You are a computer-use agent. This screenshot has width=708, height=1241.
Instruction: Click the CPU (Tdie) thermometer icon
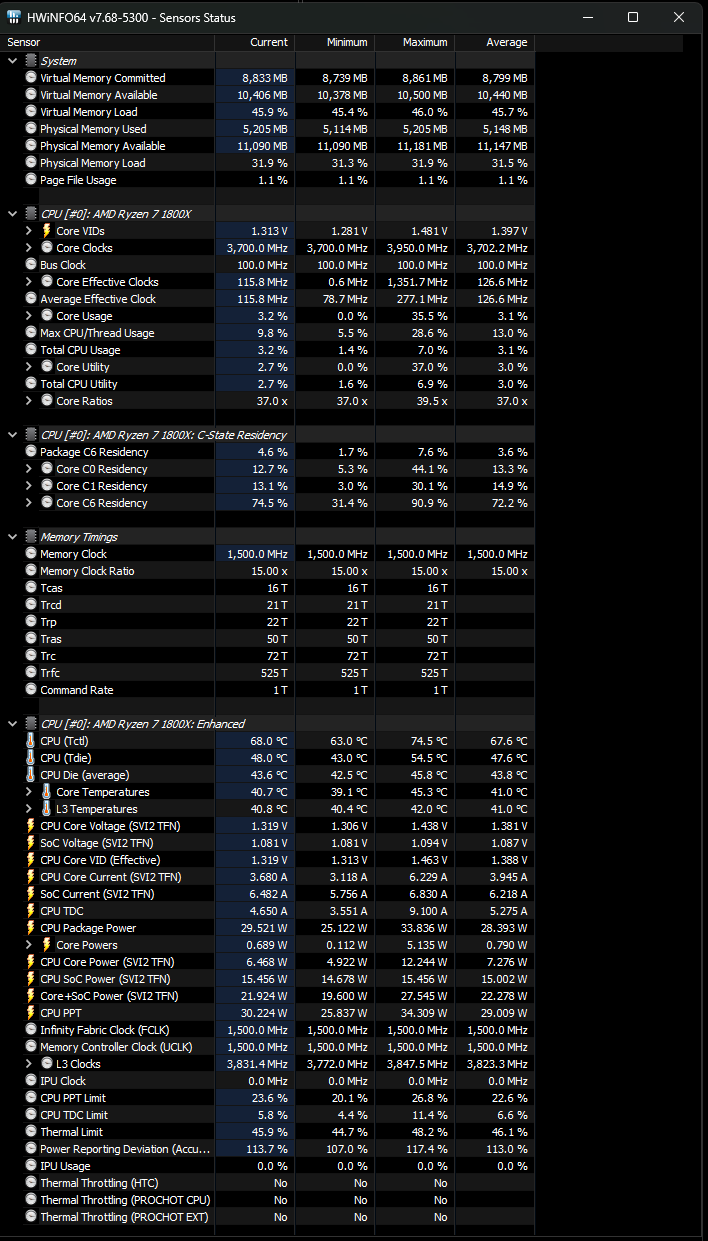31,758
